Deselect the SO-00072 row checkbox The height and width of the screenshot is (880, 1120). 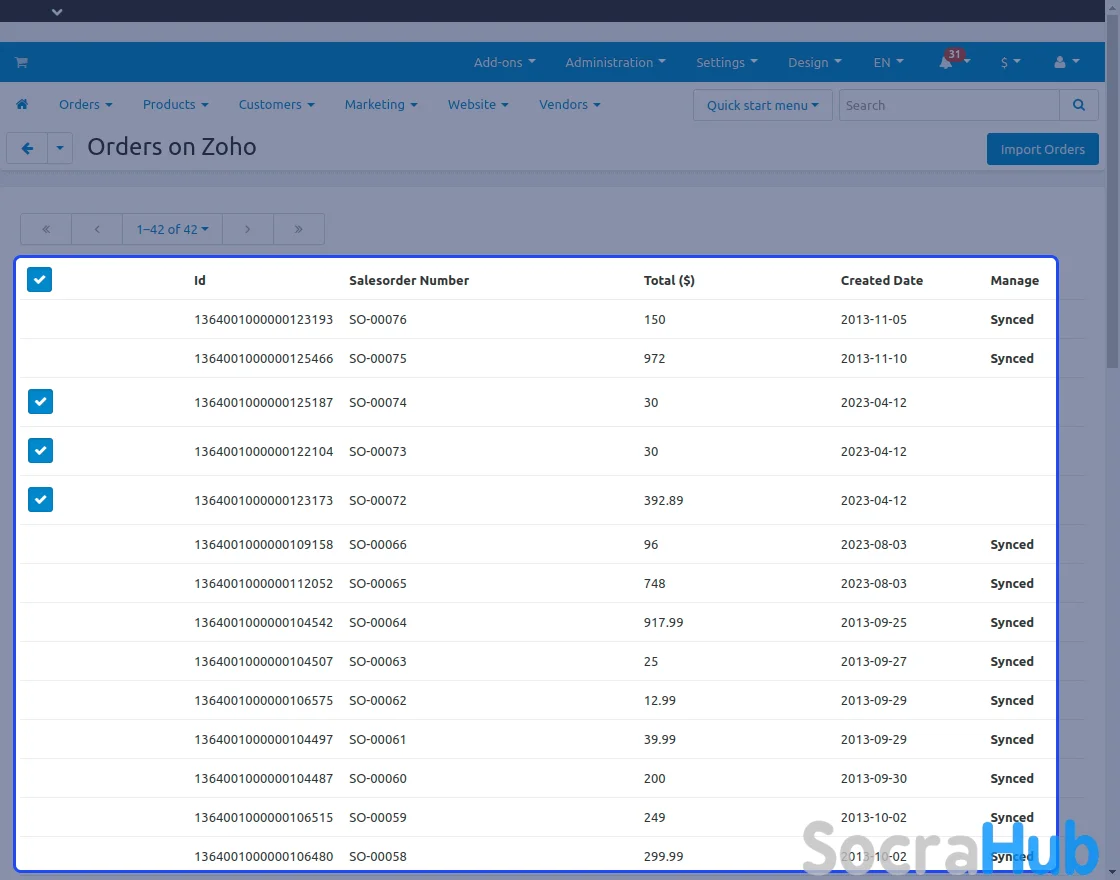[40, 499]
